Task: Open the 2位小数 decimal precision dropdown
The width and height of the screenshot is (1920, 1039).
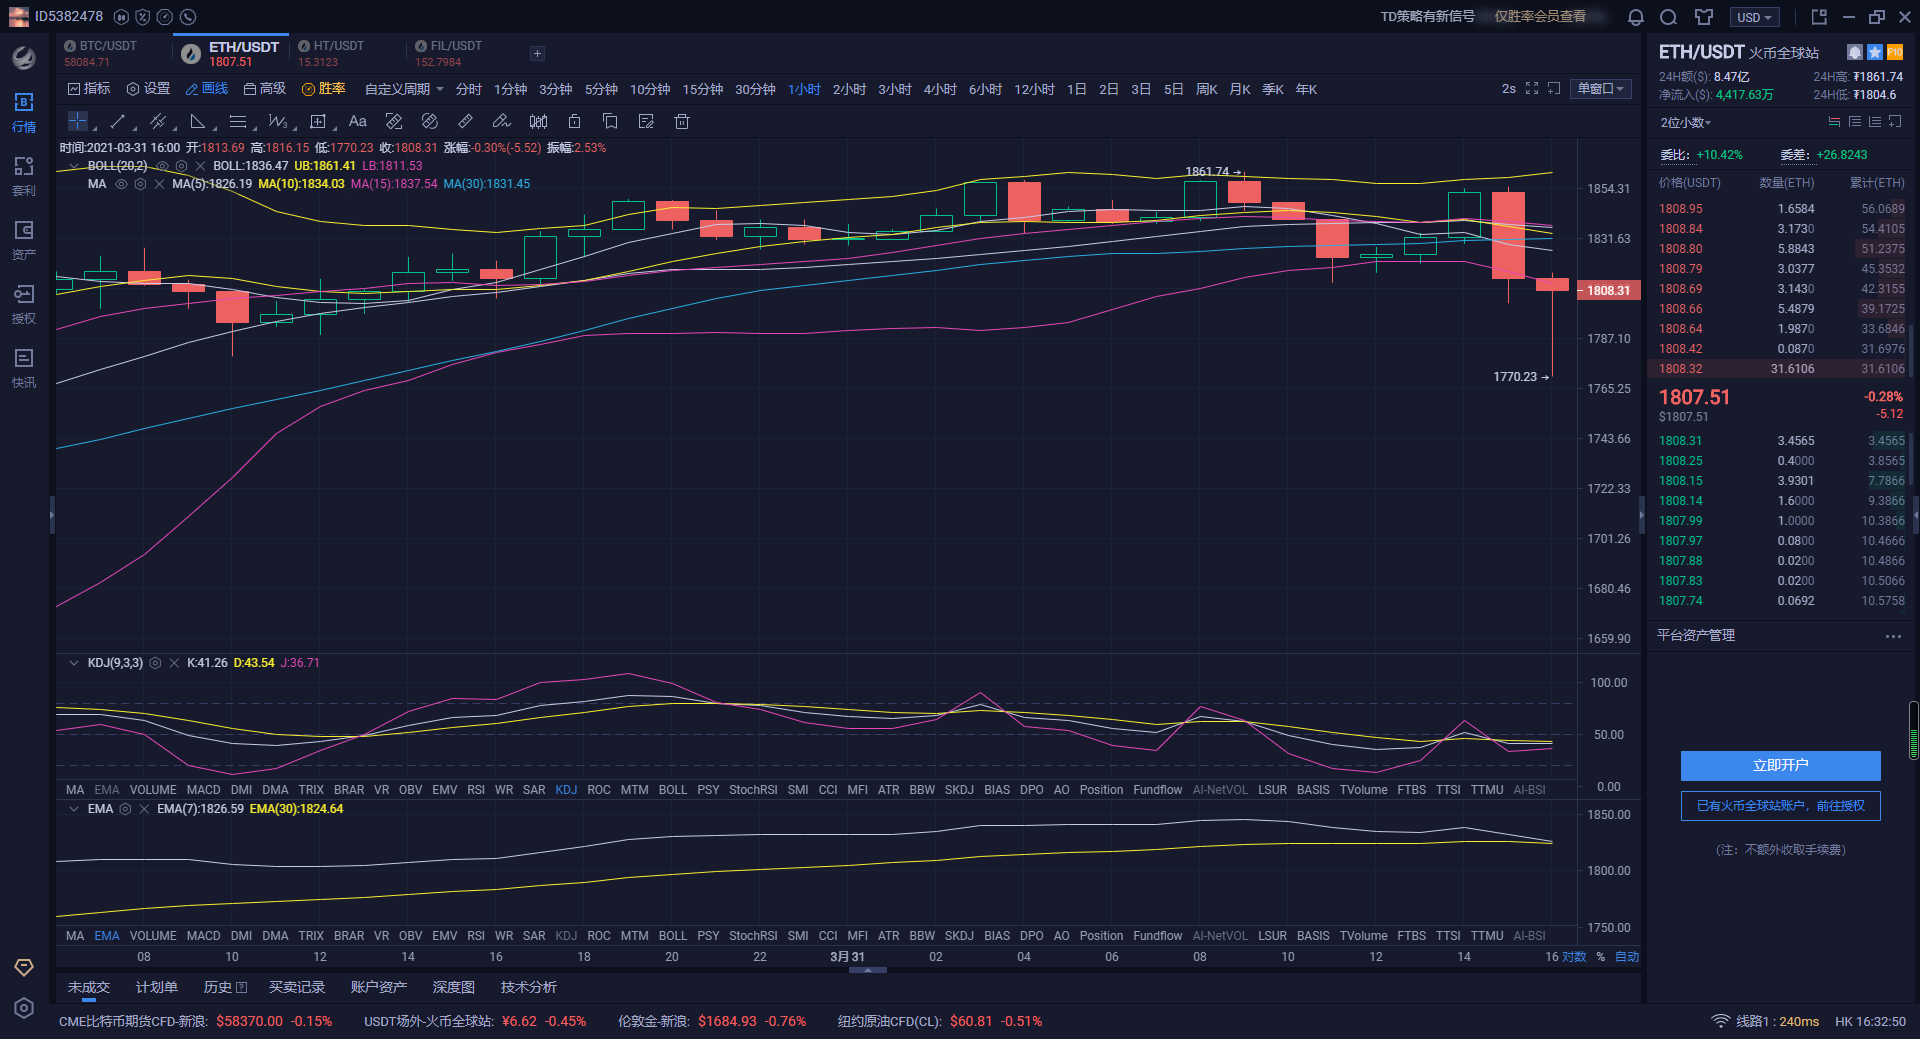Action: tap(1686, 122)
